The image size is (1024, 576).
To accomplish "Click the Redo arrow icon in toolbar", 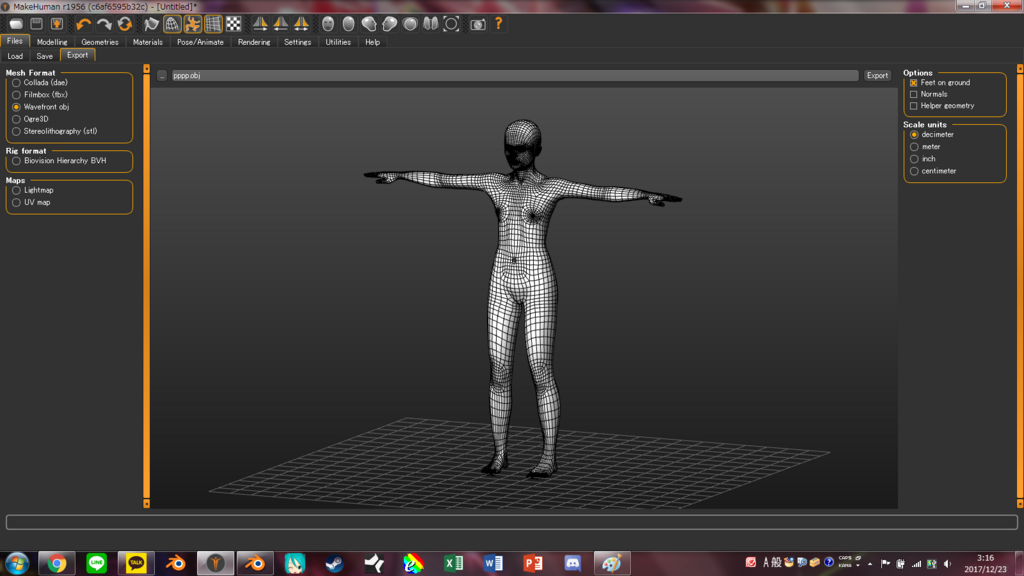I will coord(104,24).
